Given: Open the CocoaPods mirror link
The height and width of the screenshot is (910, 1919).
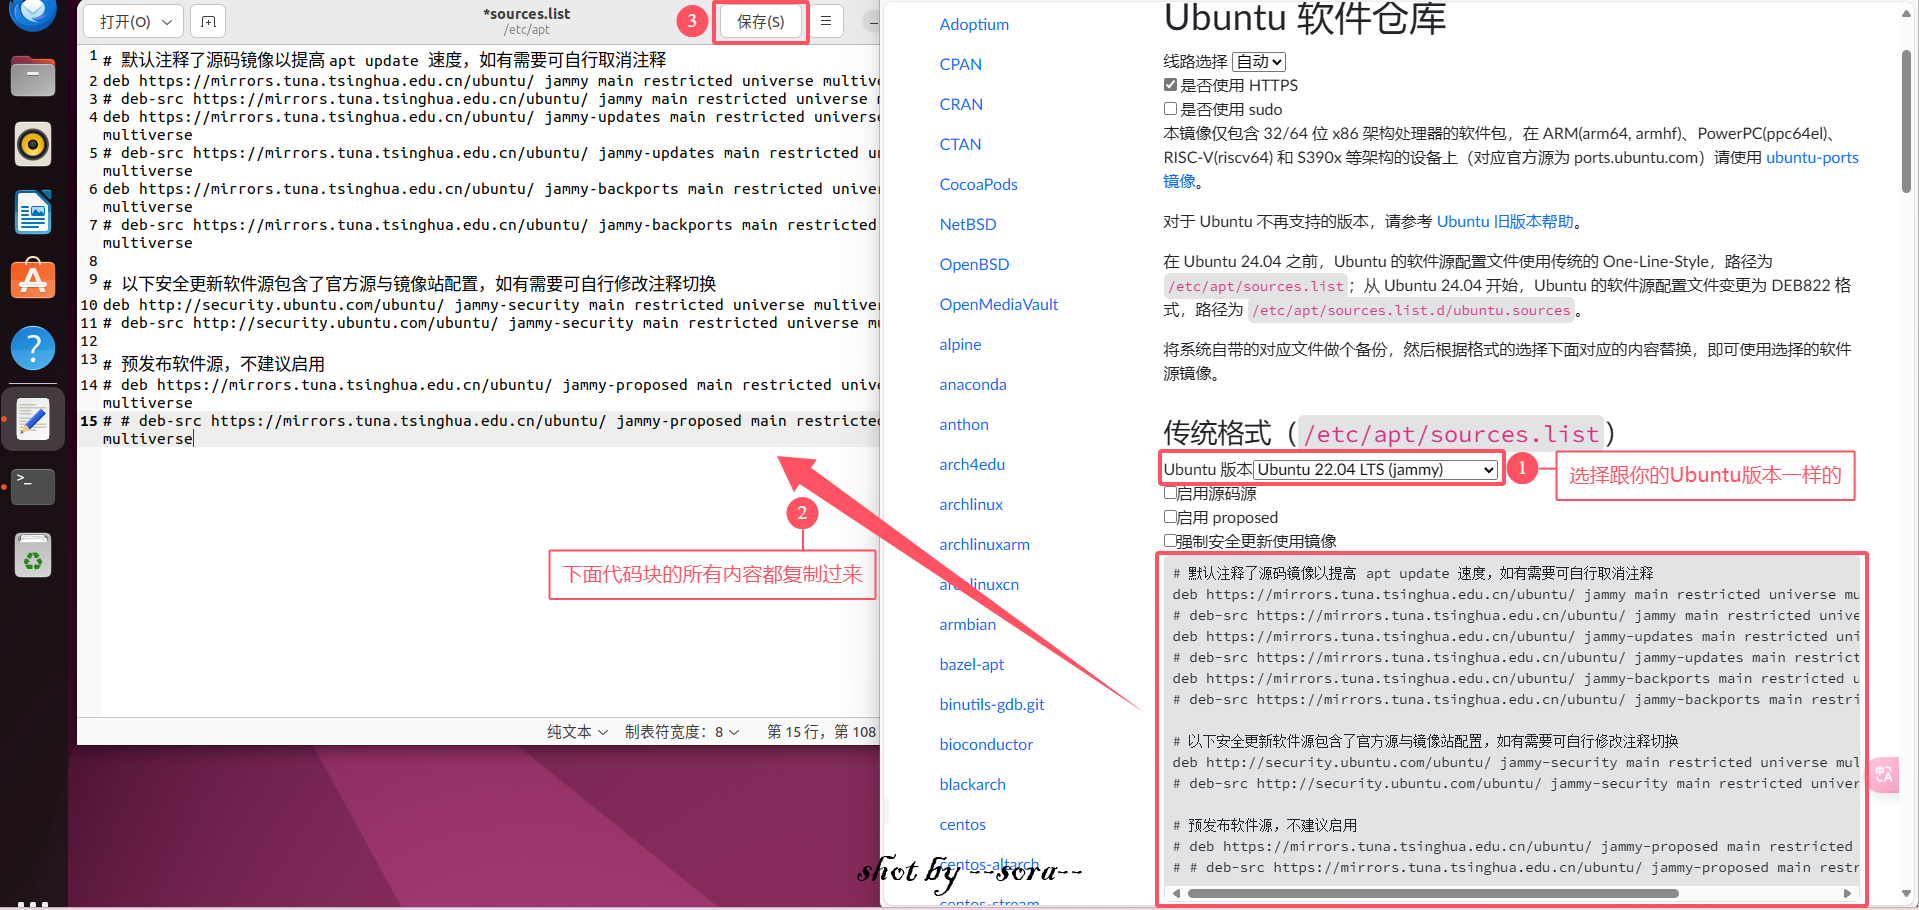Looking at the screenshot, I should 978,184.
